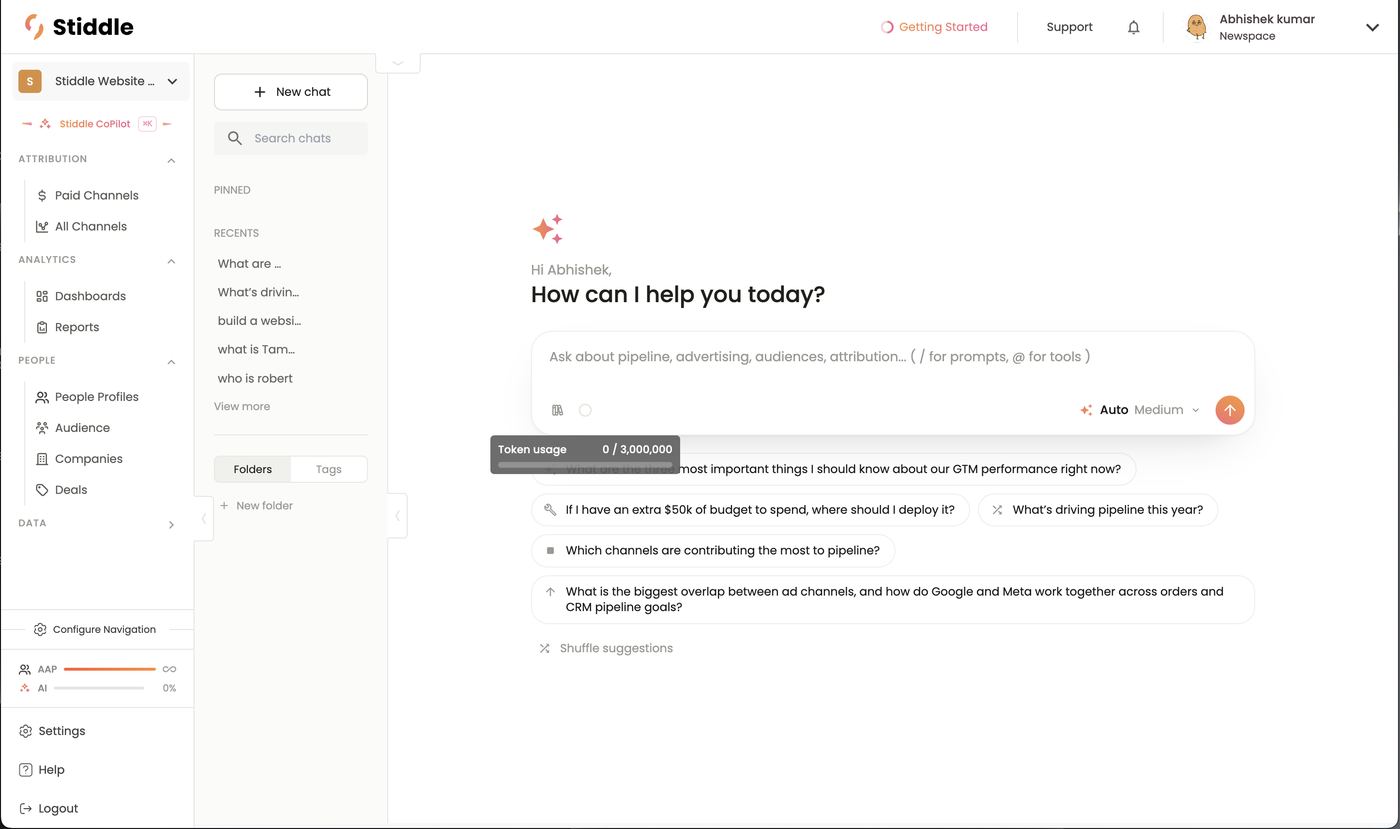Collapse the Analytics section
This screenshot has height=829, width=1400.
pyautogui.click(x=171, y=261)
